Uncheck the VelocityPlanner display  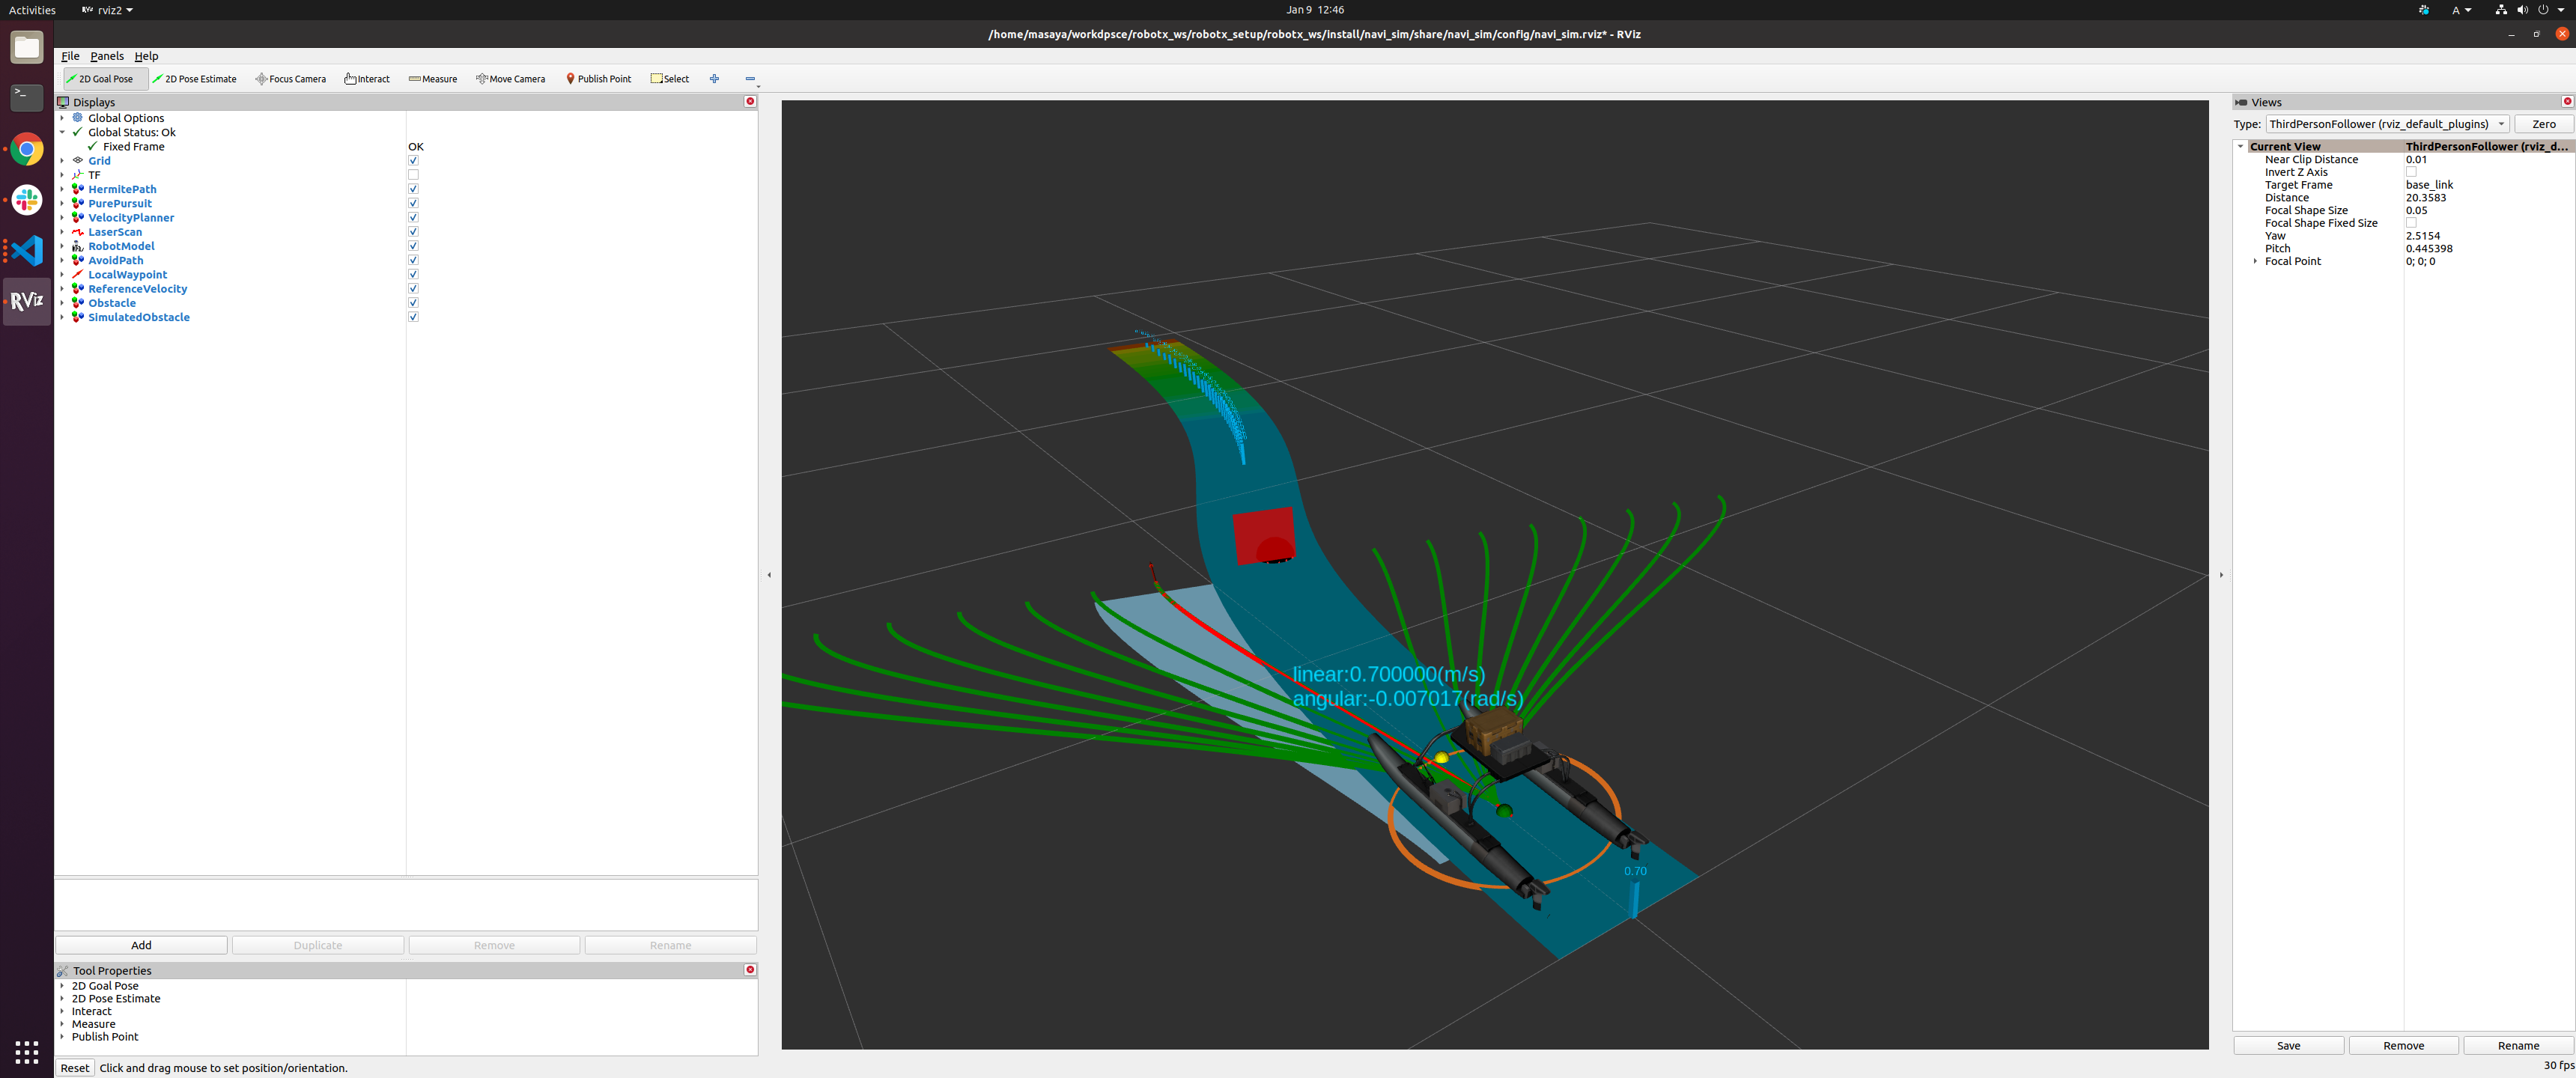click(413, 217)
